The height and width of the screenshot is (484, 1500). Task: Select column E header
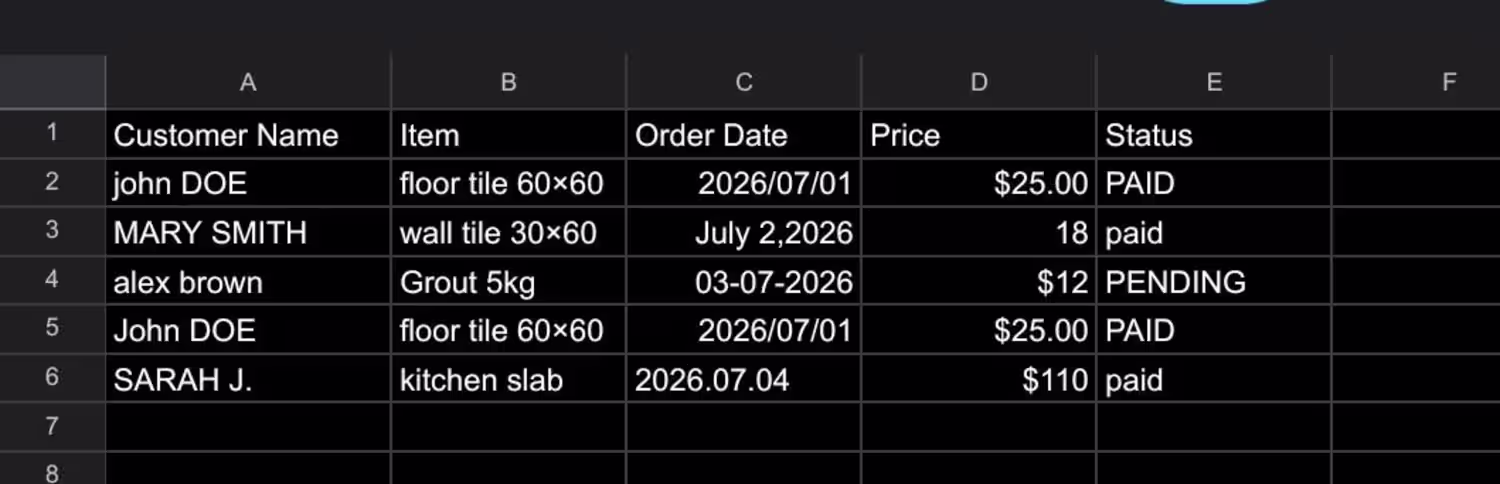point(1214,82)
